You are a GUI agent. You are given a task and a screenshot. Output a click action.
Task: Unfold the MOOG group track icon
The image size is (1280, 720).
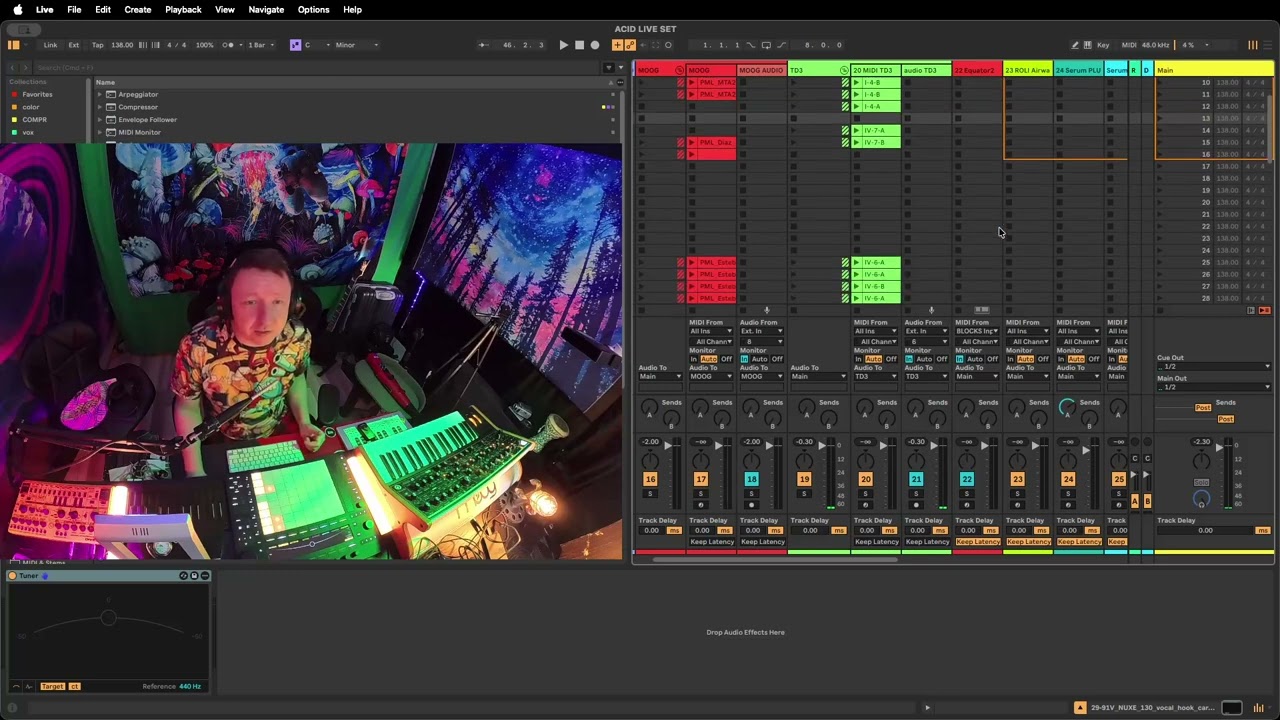coord(680,70)
